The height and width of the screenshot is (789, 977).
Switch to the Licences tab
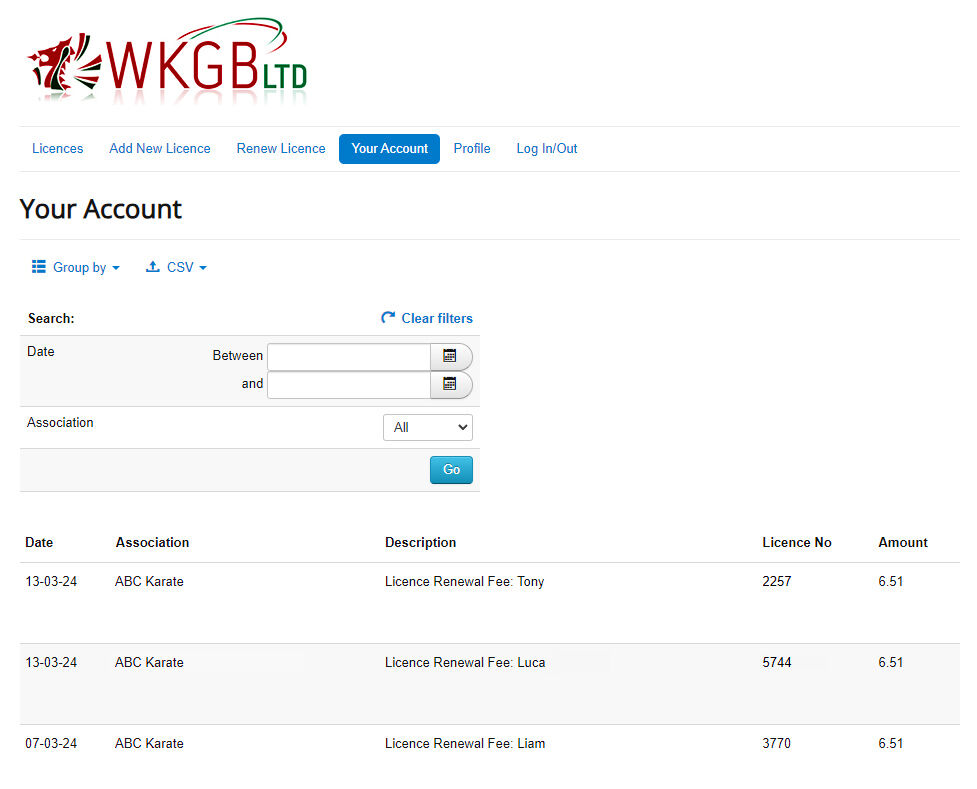tap(57, 148)
